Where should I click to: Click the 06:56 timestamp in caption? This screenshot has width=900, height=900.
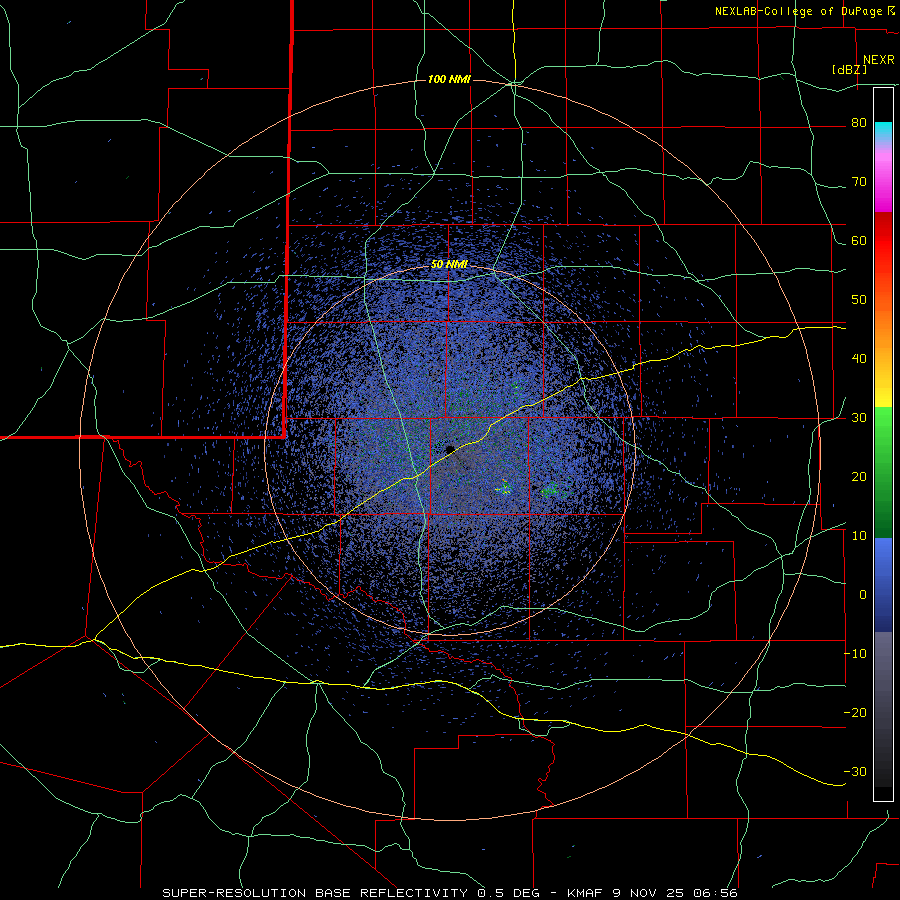tap(717, 893)
